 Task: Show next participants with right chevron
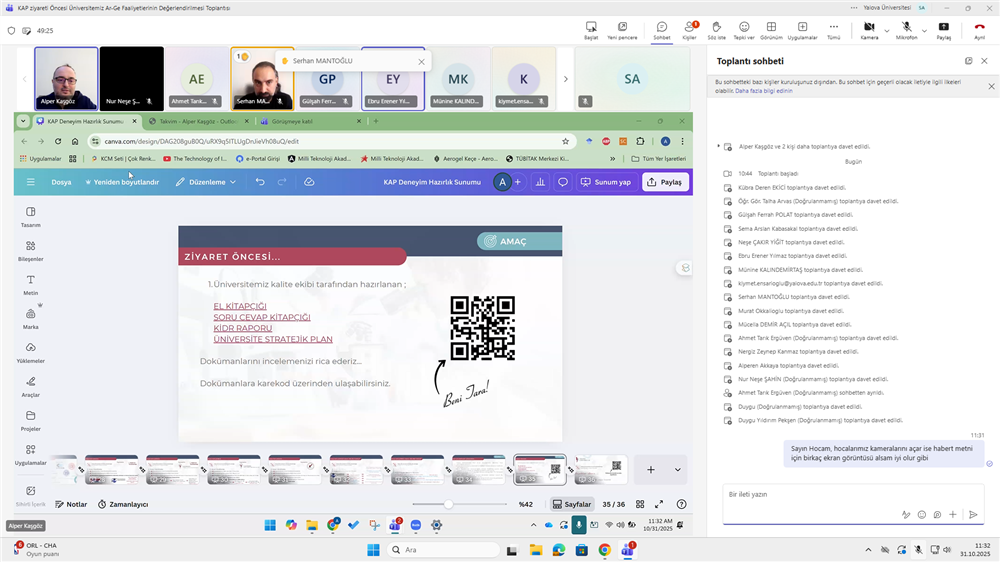[x=566, y=79]
